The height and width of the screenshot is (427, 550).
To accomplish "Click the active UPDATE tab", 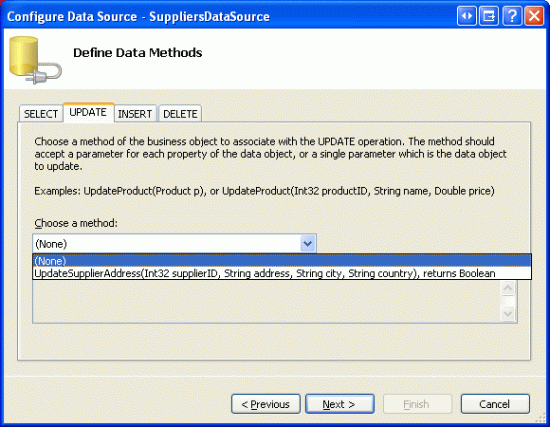I will pyautogui.click(x=88, y=112).
